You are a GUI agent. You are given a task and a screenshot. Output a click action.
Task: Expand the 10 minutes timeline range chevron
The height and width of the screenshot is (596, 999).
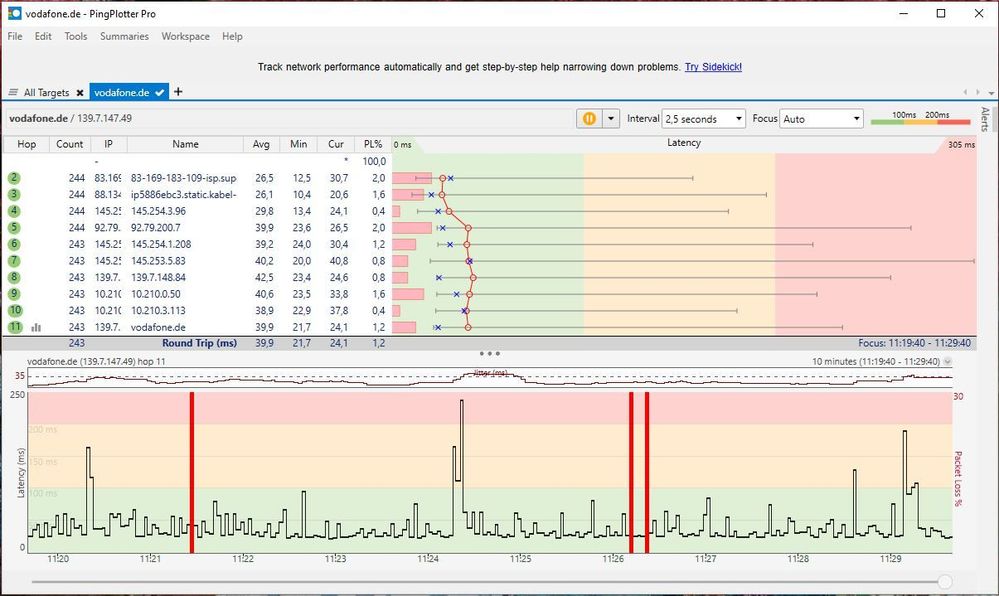[x=947, y=361]
